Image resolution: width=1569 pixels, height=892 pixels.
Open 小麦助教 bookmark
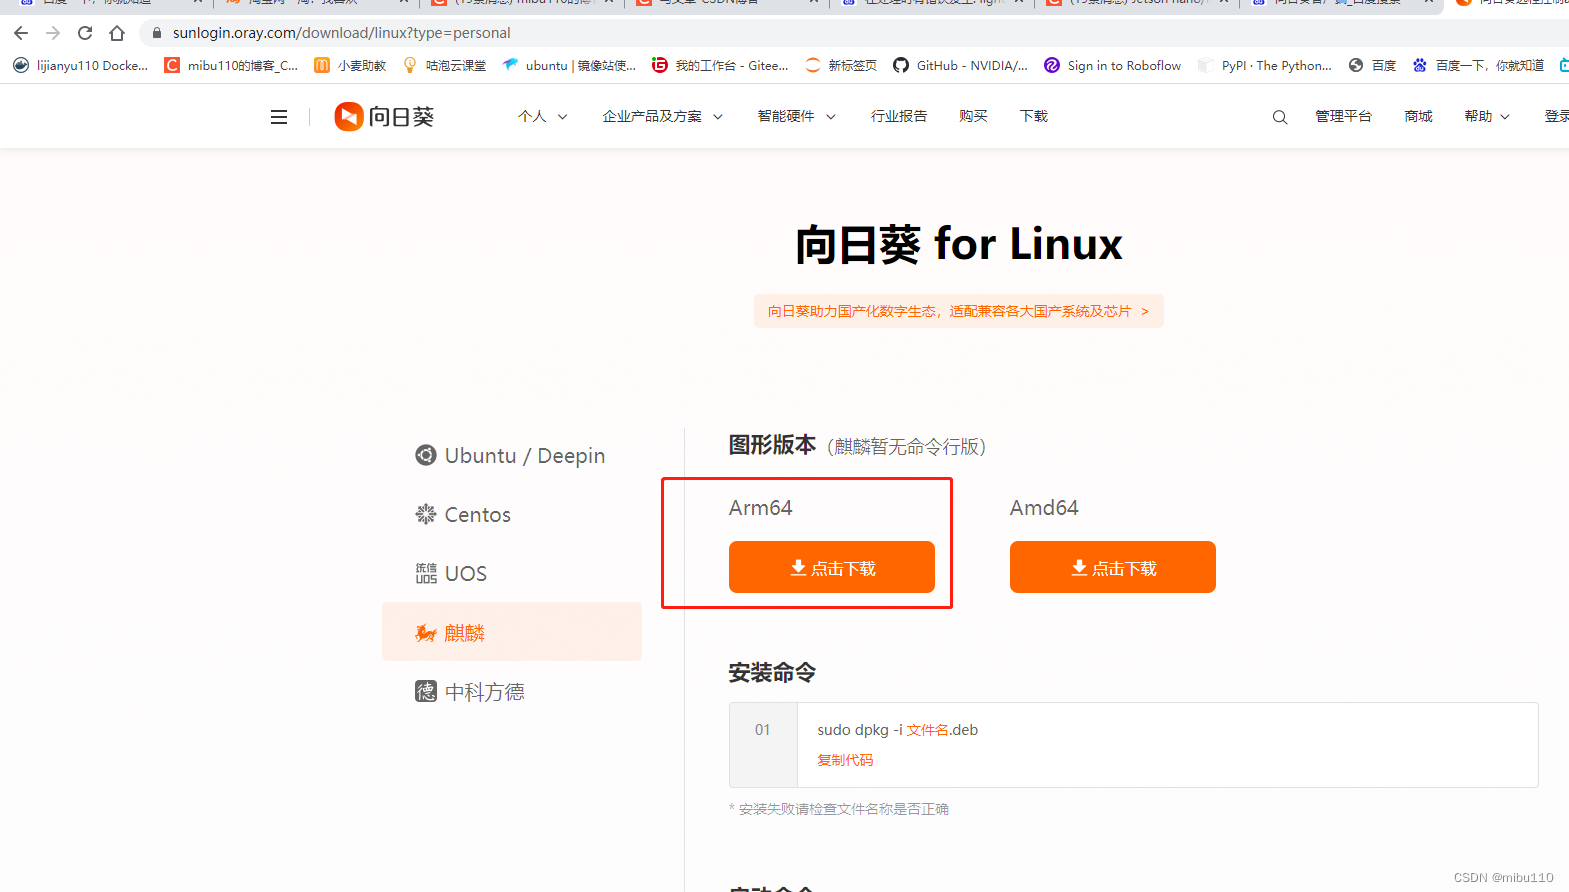(350, 66)
